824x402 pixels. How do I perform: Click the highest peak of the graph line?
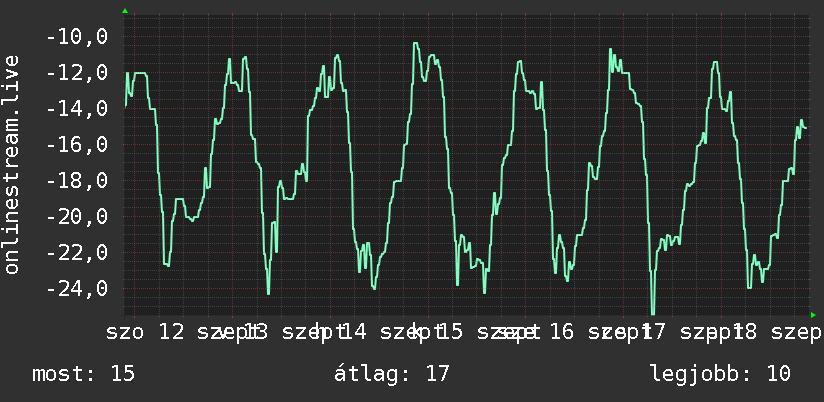[x=415, y=44]
